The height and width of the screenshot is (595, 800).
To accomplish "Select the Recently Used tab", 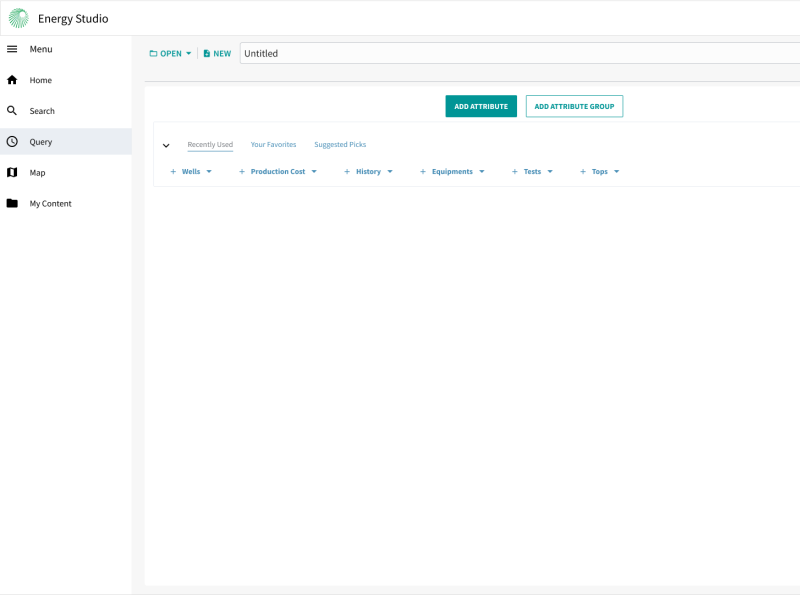I will [x=209, y=144].
